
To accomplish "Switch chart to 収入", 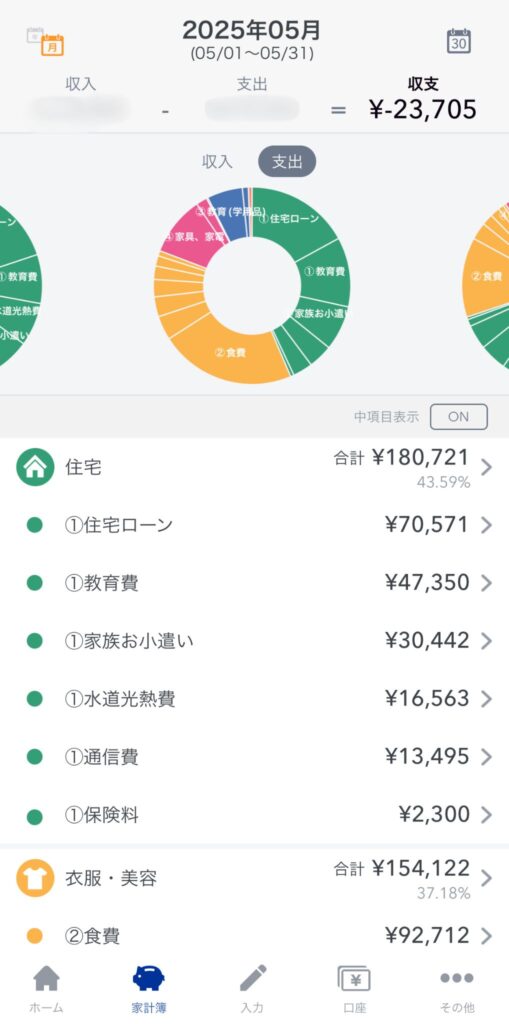I will tap(218, 162).
